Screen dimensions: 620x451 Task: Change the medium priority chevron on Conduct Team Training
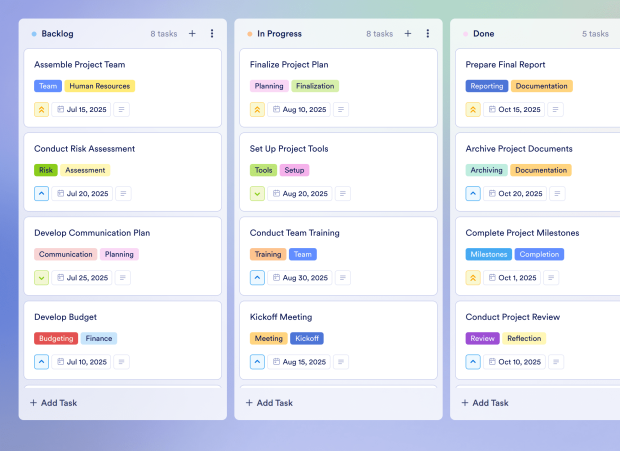257,278
